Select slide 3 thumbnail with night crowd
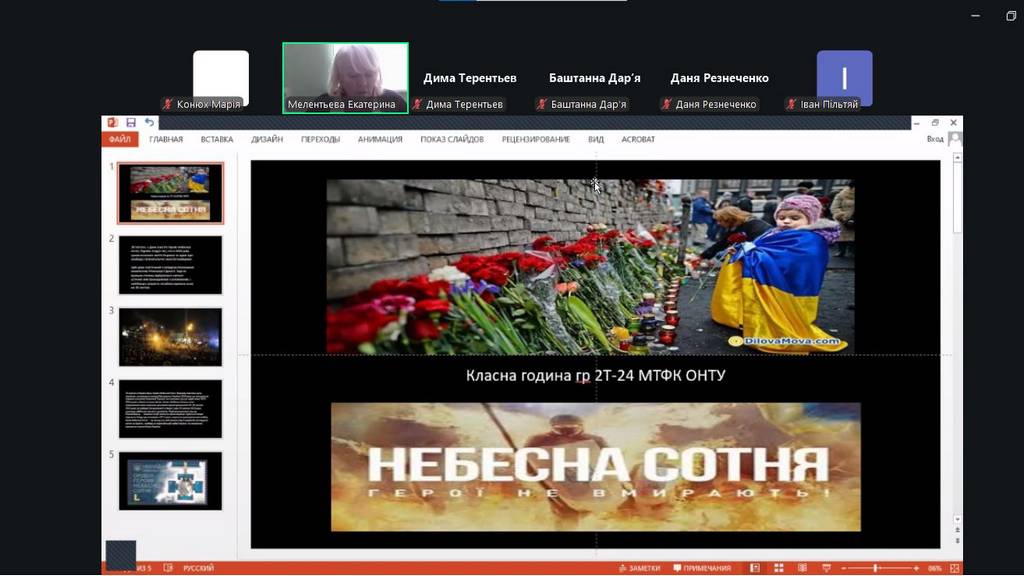 [x=170, y=336]
